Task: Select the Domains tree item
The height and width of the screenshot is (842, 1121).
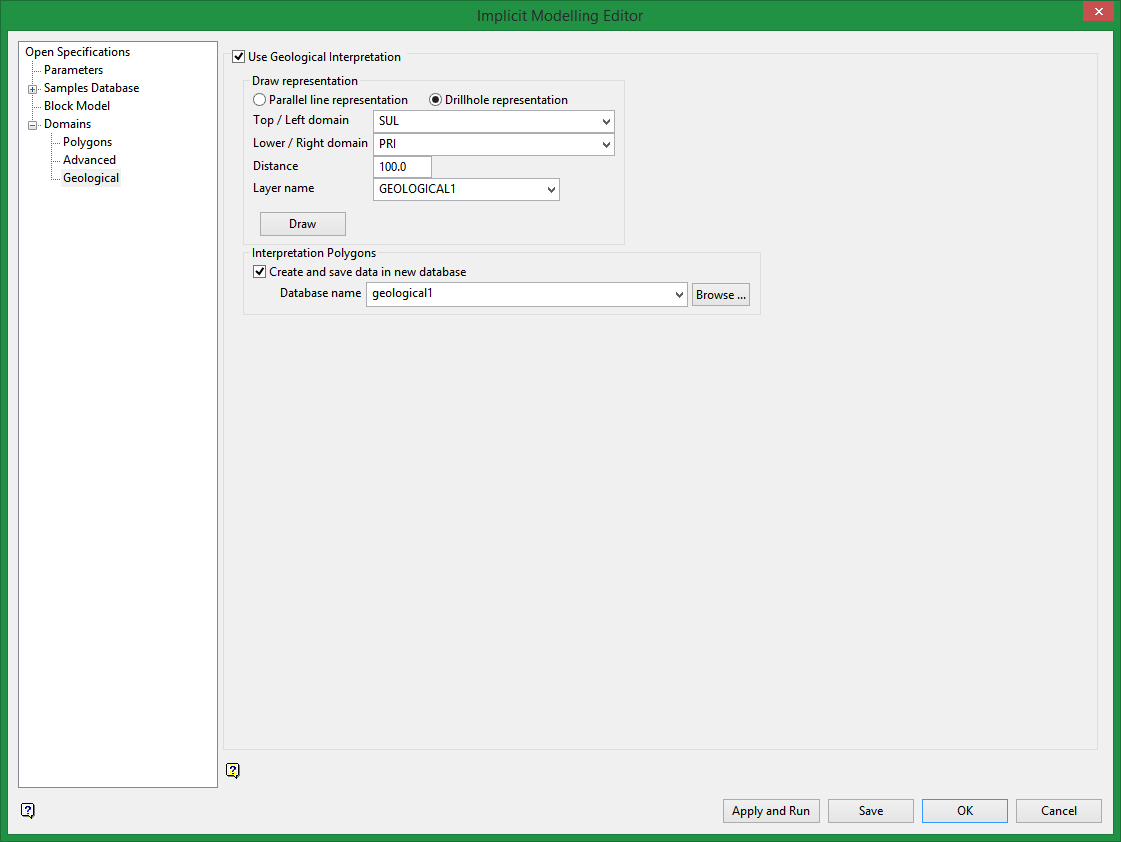Action: point(67,124)
